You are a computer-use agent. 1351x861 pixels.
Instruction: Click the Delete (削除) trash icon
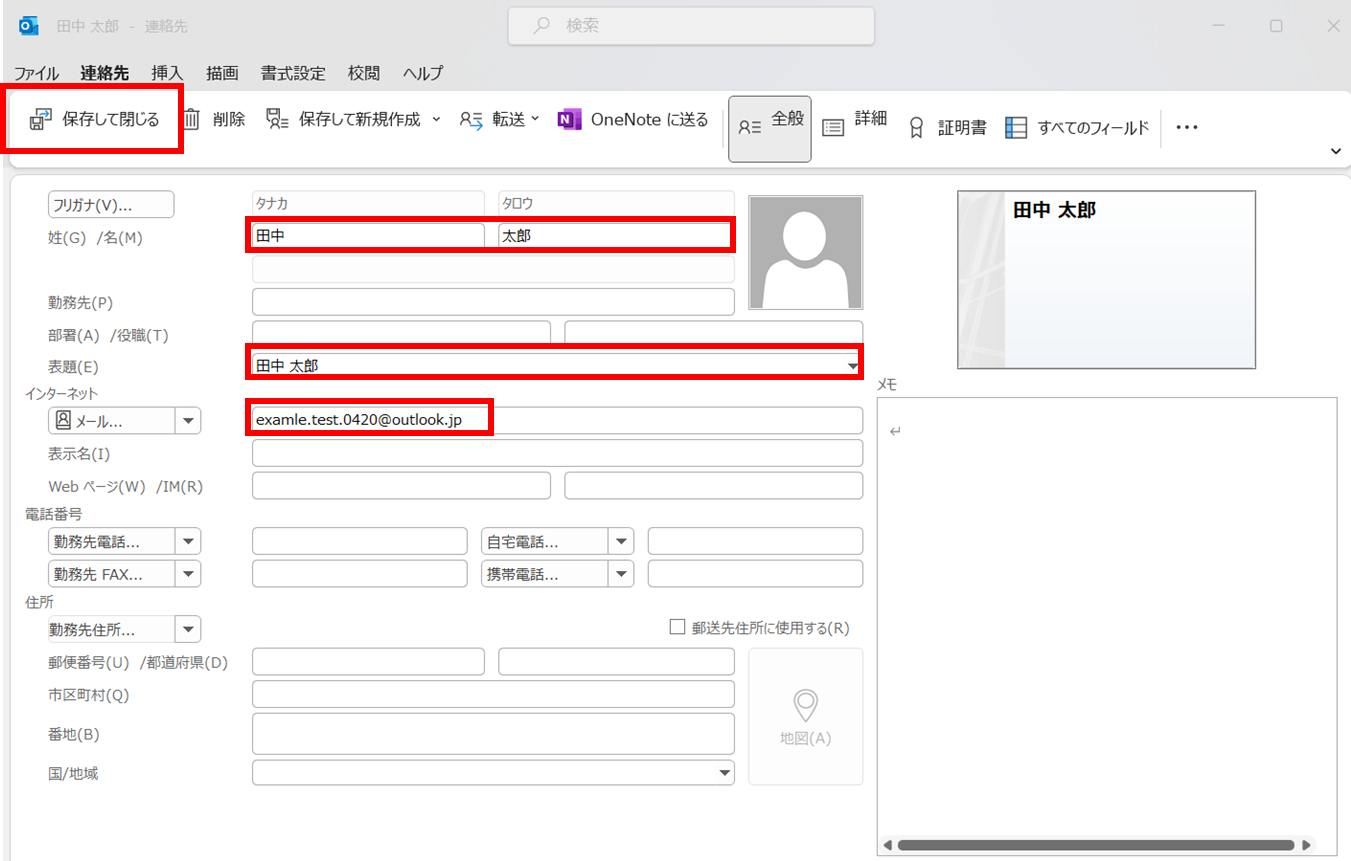193,120
